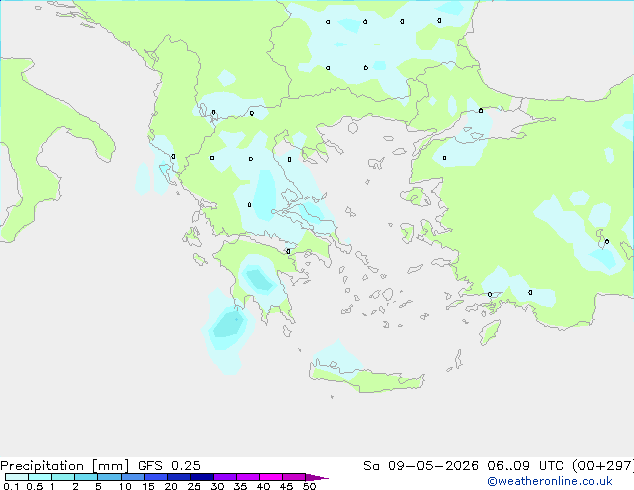This screenshot has width=634, height=490.
Task: Click the heaviest rain patch southwest of Peloponnese
Action: pyautogui.click(x=228, y=323)
